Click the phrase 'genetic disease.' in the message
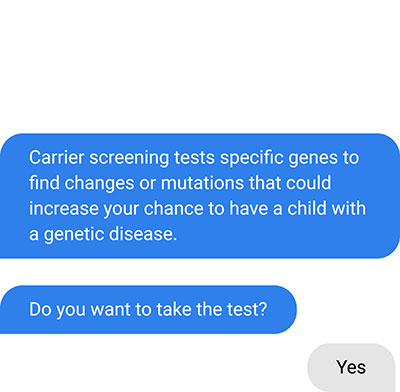Screen dimensions: 400x392 pos(110,234)
